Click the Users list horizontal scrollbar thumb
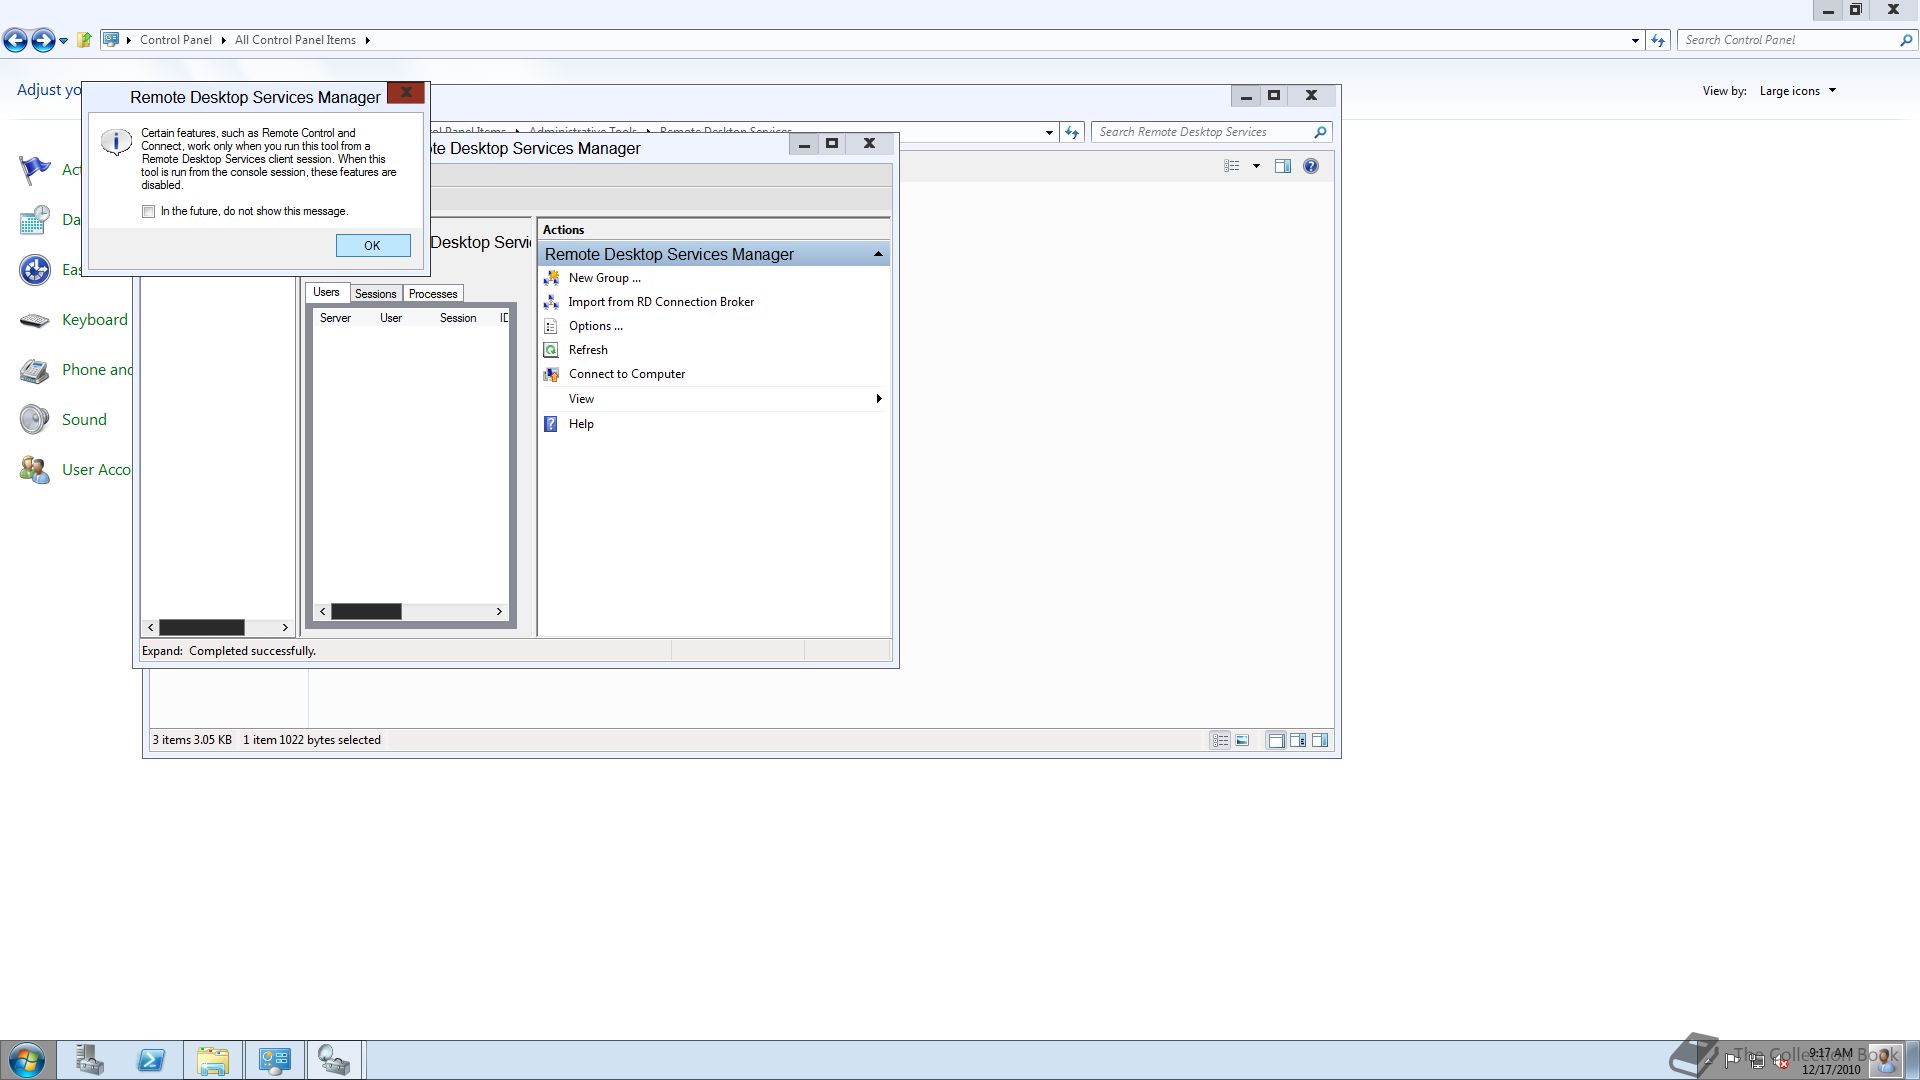 pyautogui.click(x=366, y=612)
